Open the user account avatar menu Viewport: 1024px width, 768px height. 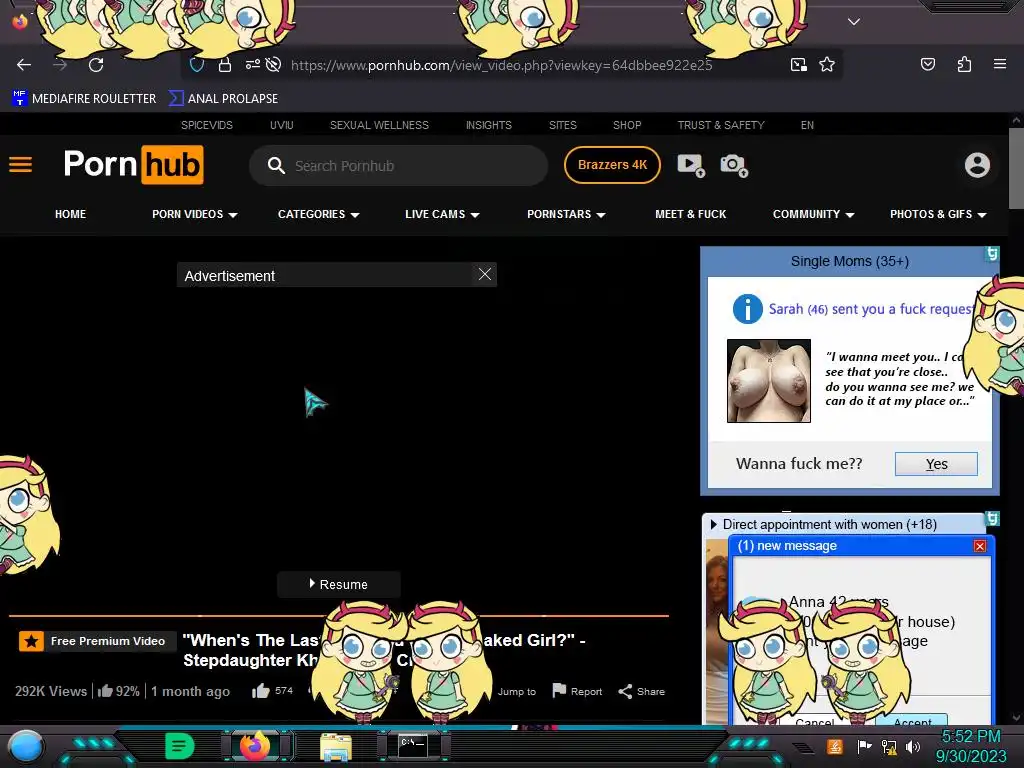(x=977, y=165)
